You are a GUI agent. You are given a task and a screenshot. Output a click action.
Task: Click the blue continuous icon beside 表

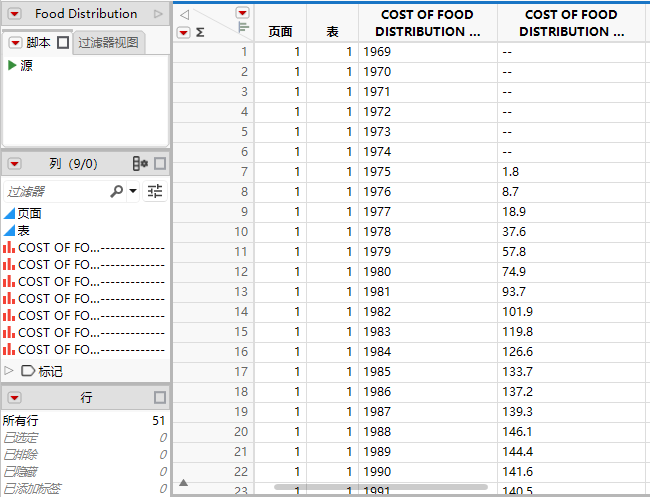tap(10, 230)
